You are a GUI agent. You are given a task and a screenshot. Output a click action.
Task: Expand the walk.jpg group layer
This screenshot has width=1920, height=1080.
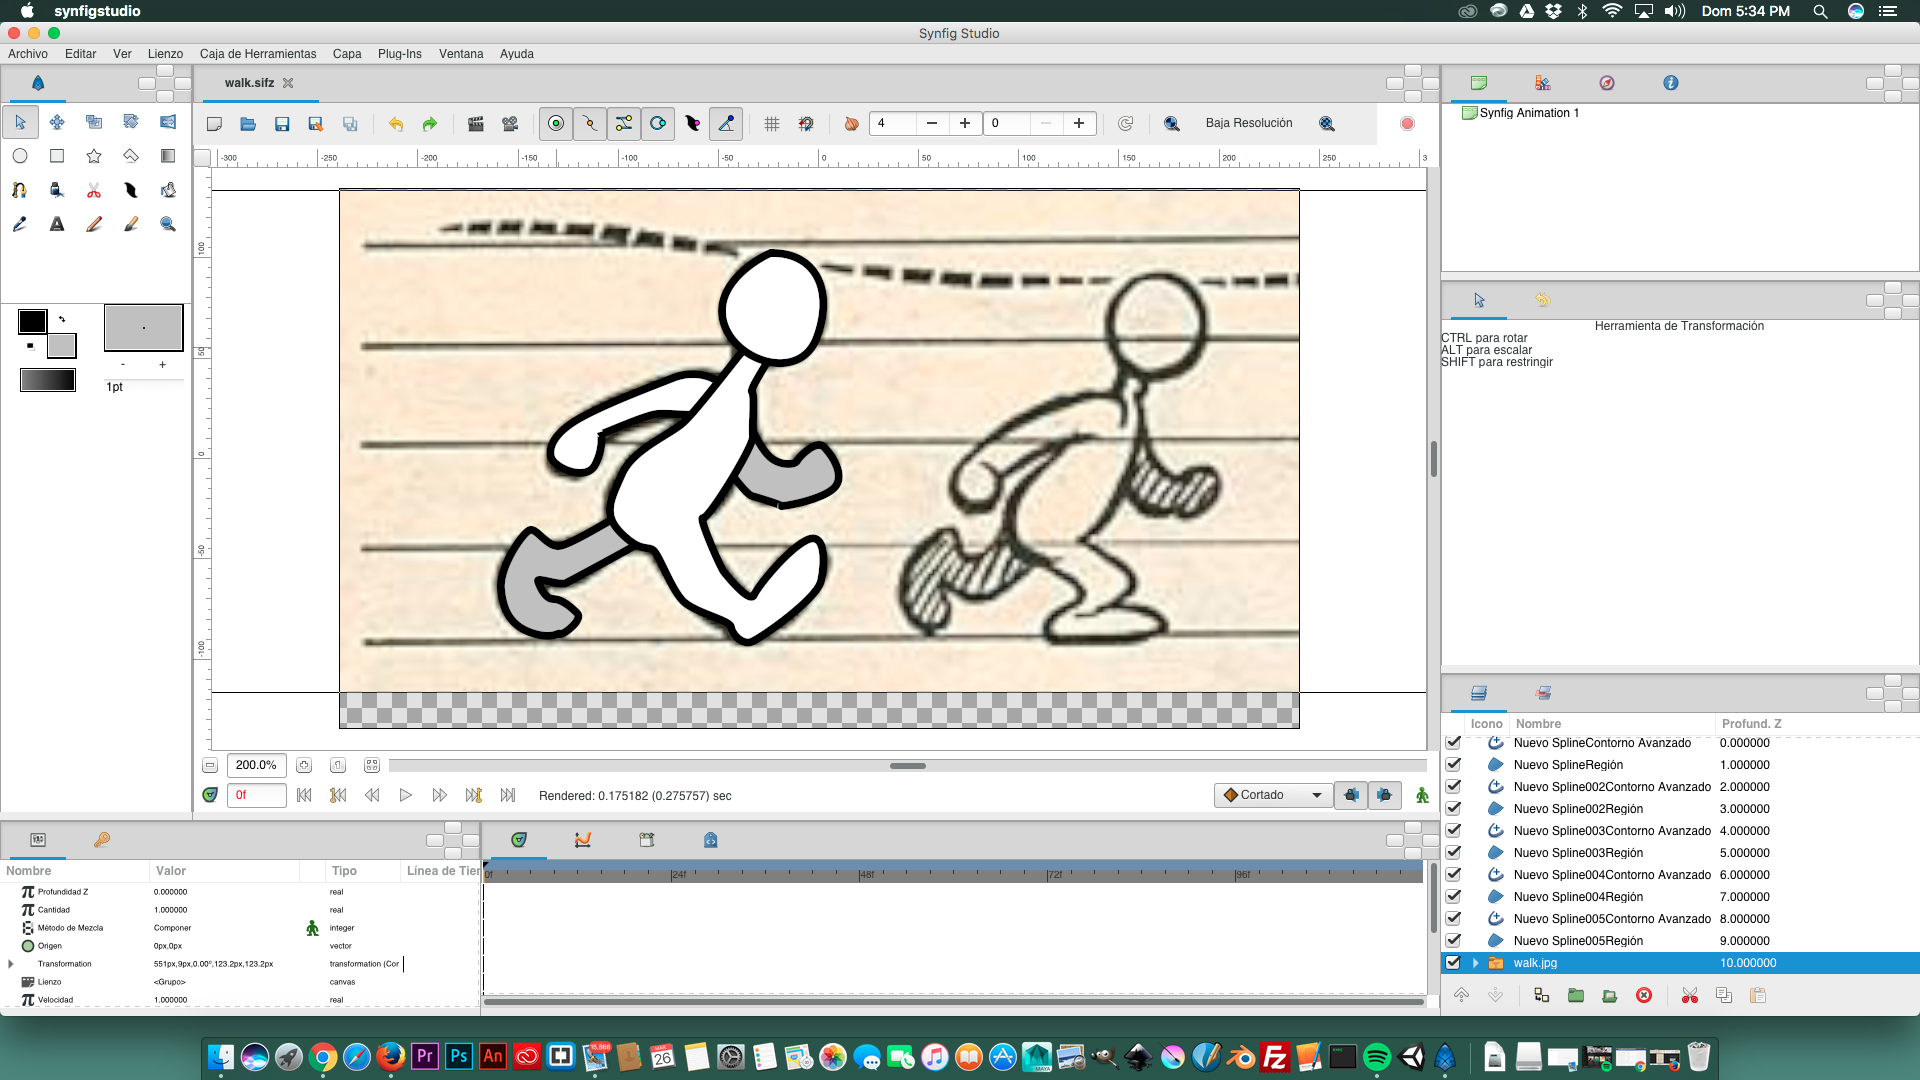[1475, 963]
